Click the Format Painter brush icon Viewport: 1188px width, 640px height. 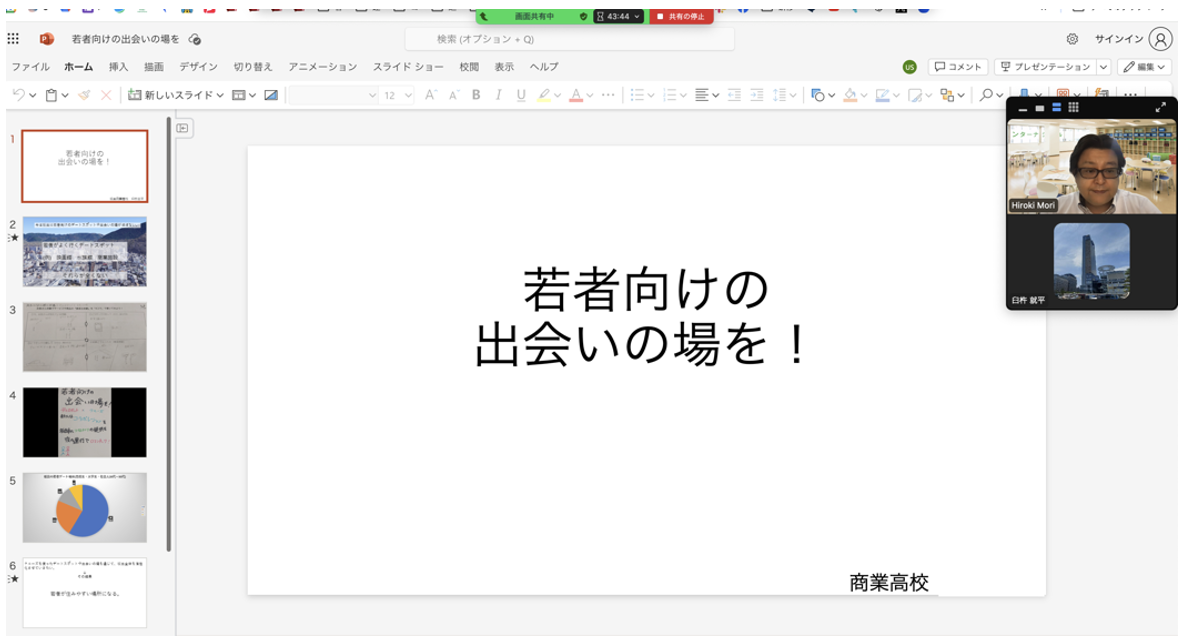84,95
